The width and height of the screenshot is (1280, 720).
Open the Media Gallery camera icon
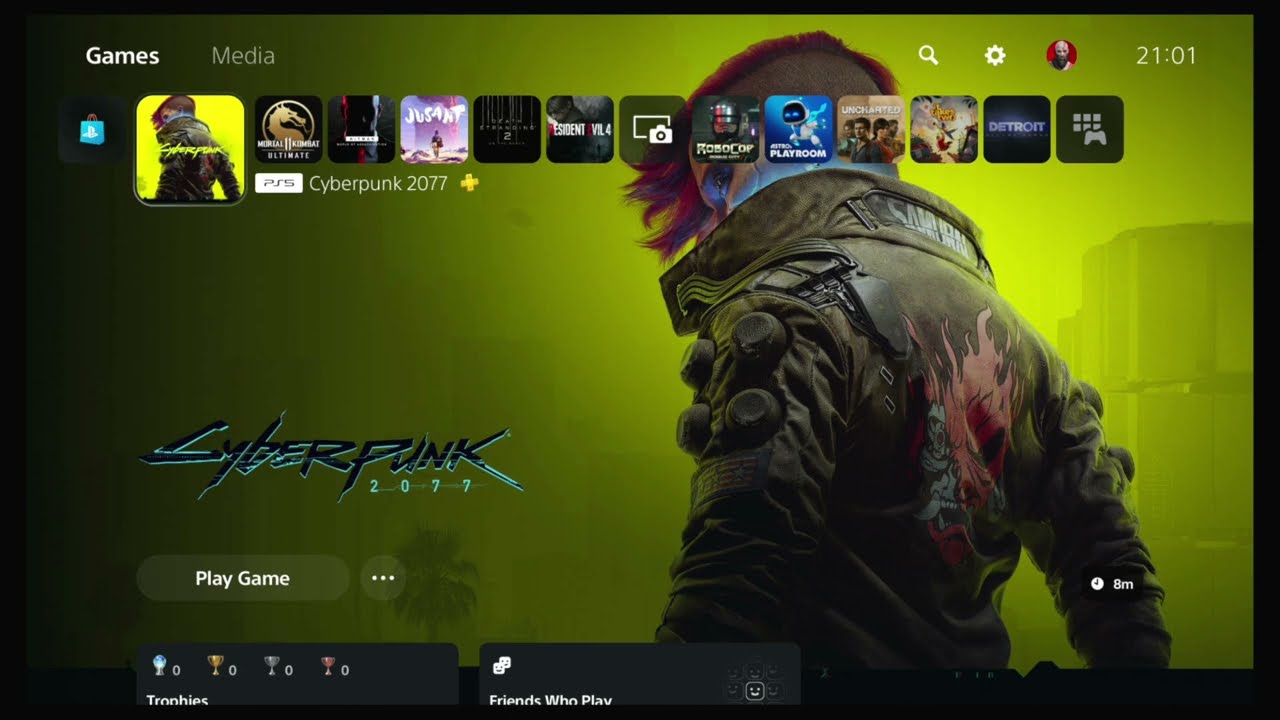point(653,129)
